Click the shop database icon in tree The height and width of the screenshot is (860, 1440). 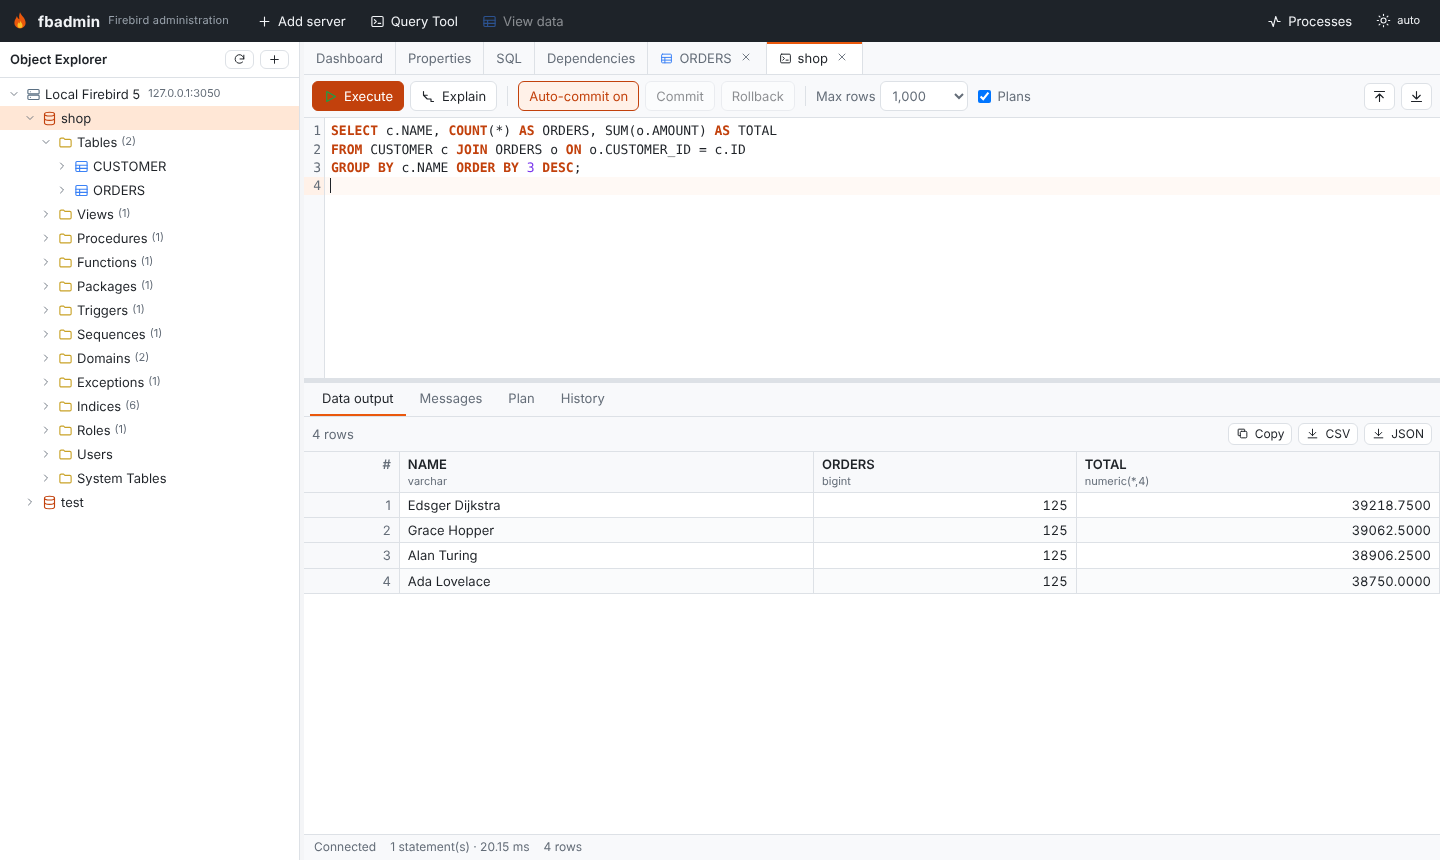[49, 118]
